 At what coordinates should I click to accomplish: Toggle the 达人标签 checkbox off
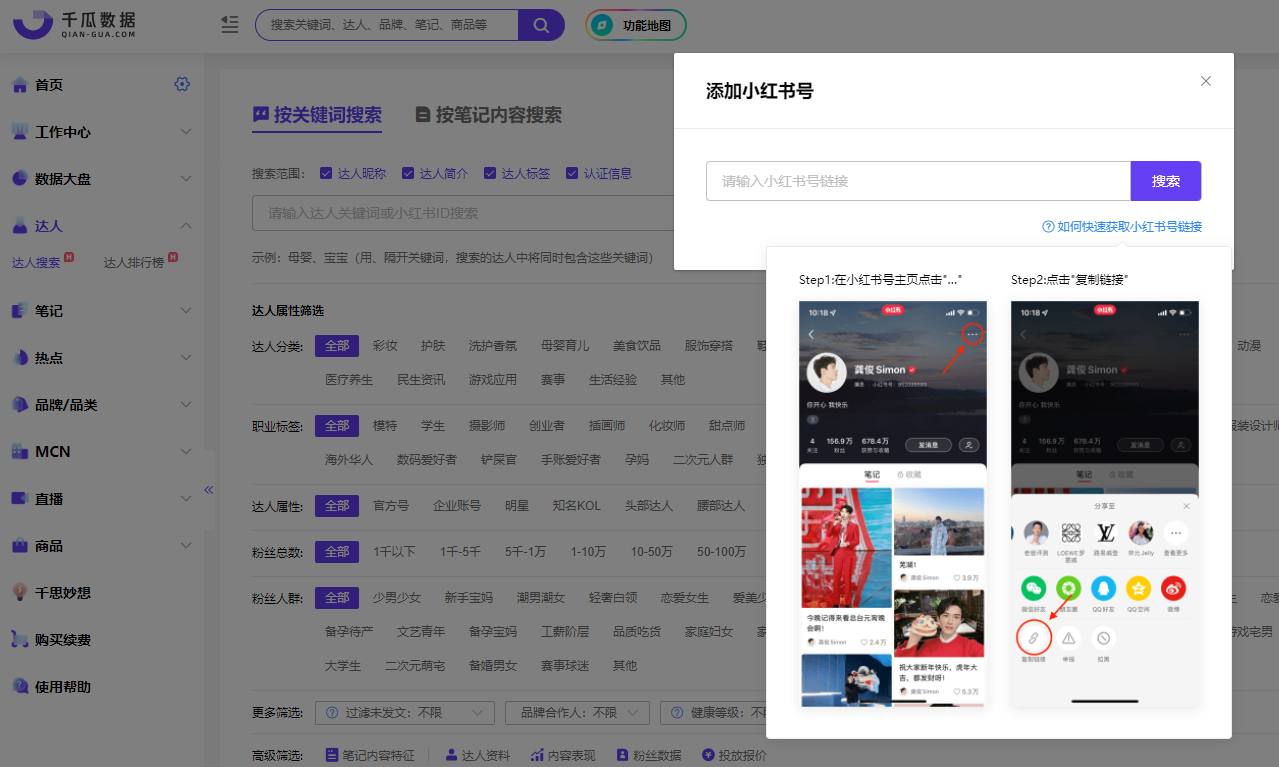491,172
